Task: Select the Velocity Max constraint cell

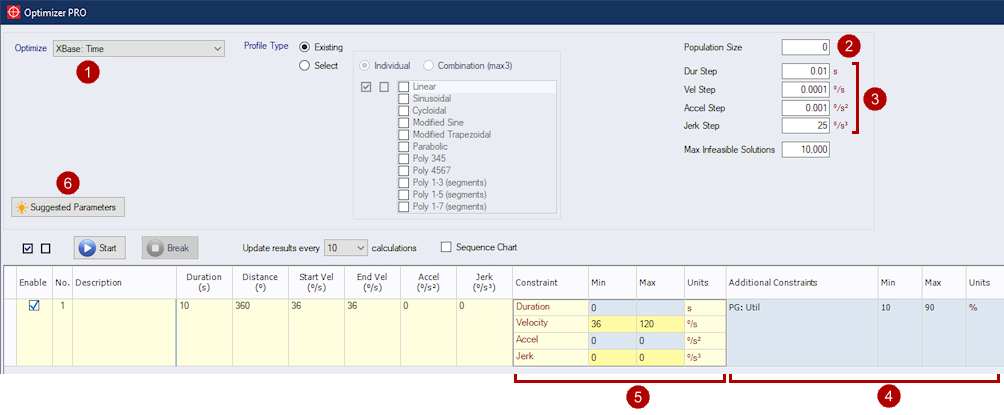Action: [x=660, y=324]
